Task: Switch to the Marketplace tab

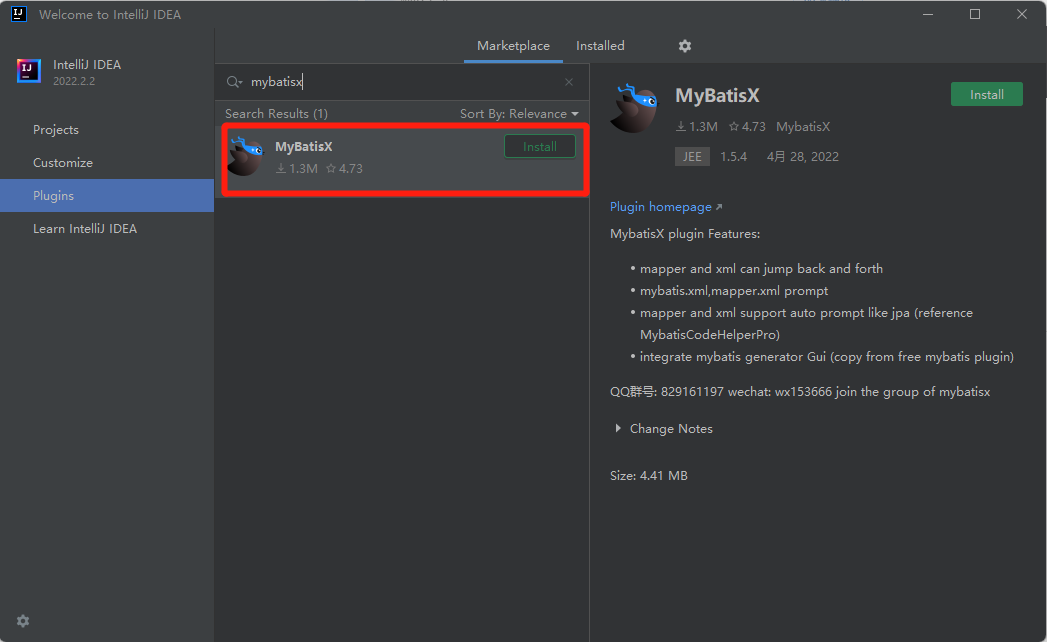Action: [513, 46]
